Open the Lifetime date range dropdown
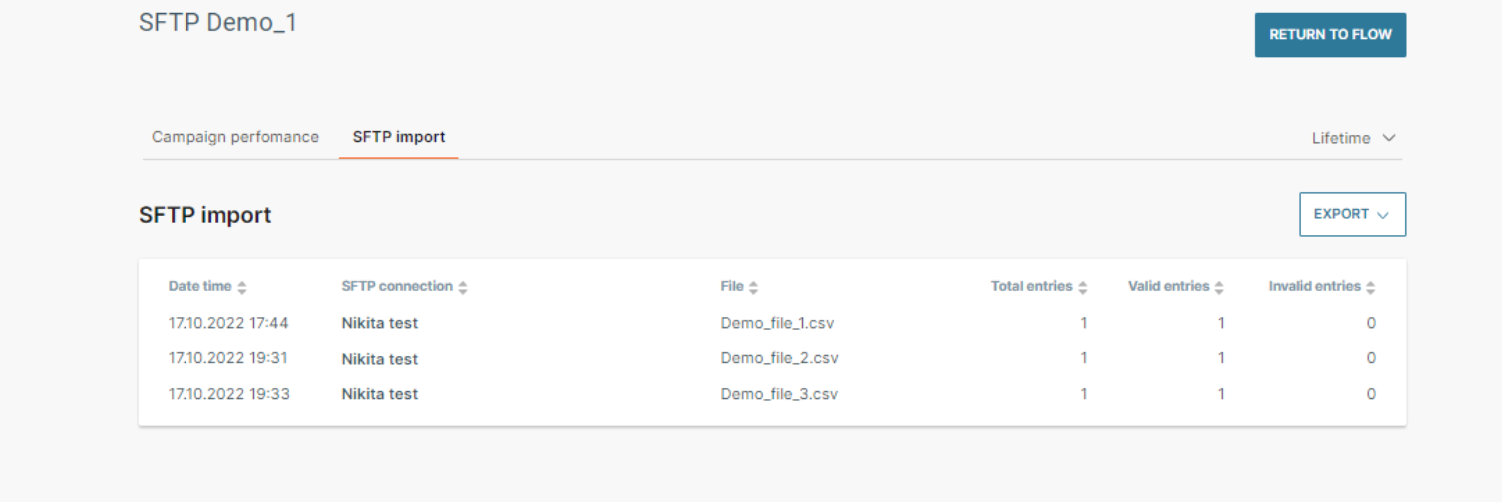Viewport: 1502px width, 502px height. pyautogui.click(x=1352, y=138)
